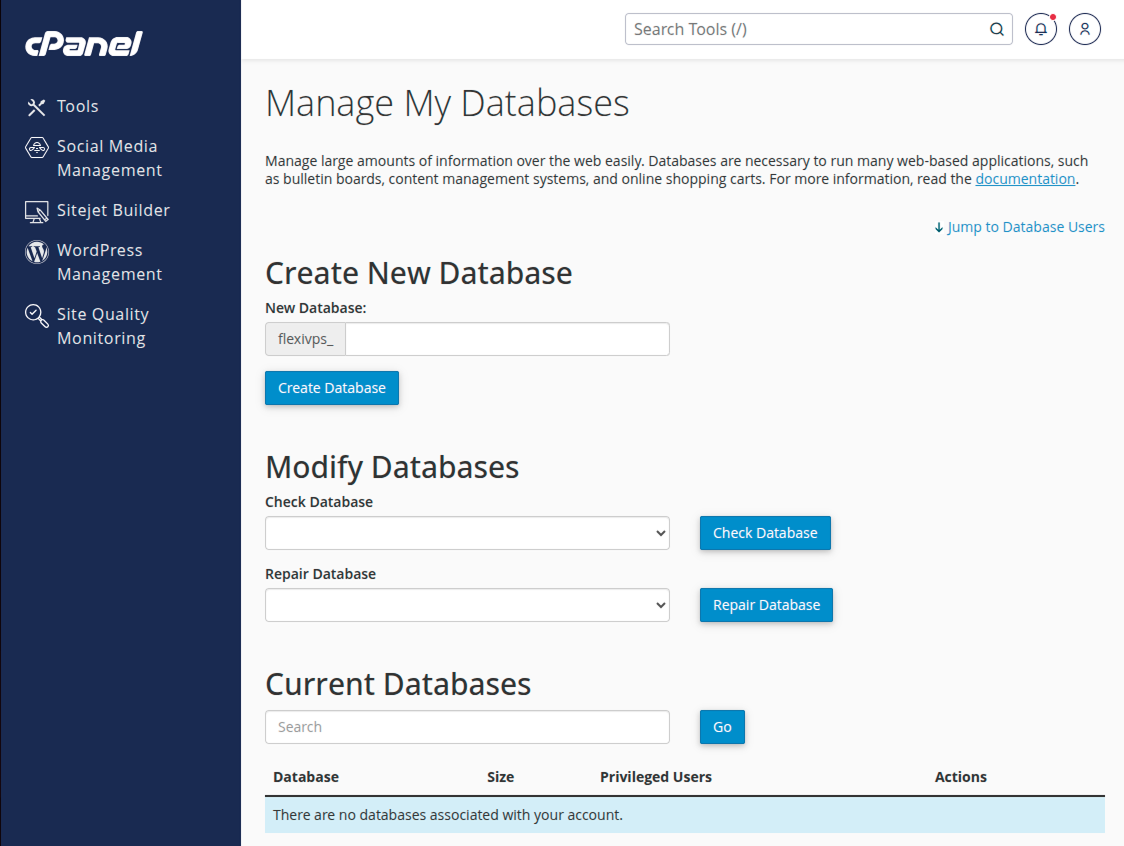Click the WordPress logo icon
1124x846 pixels.
pyautogui.click(x=37, y=252)
